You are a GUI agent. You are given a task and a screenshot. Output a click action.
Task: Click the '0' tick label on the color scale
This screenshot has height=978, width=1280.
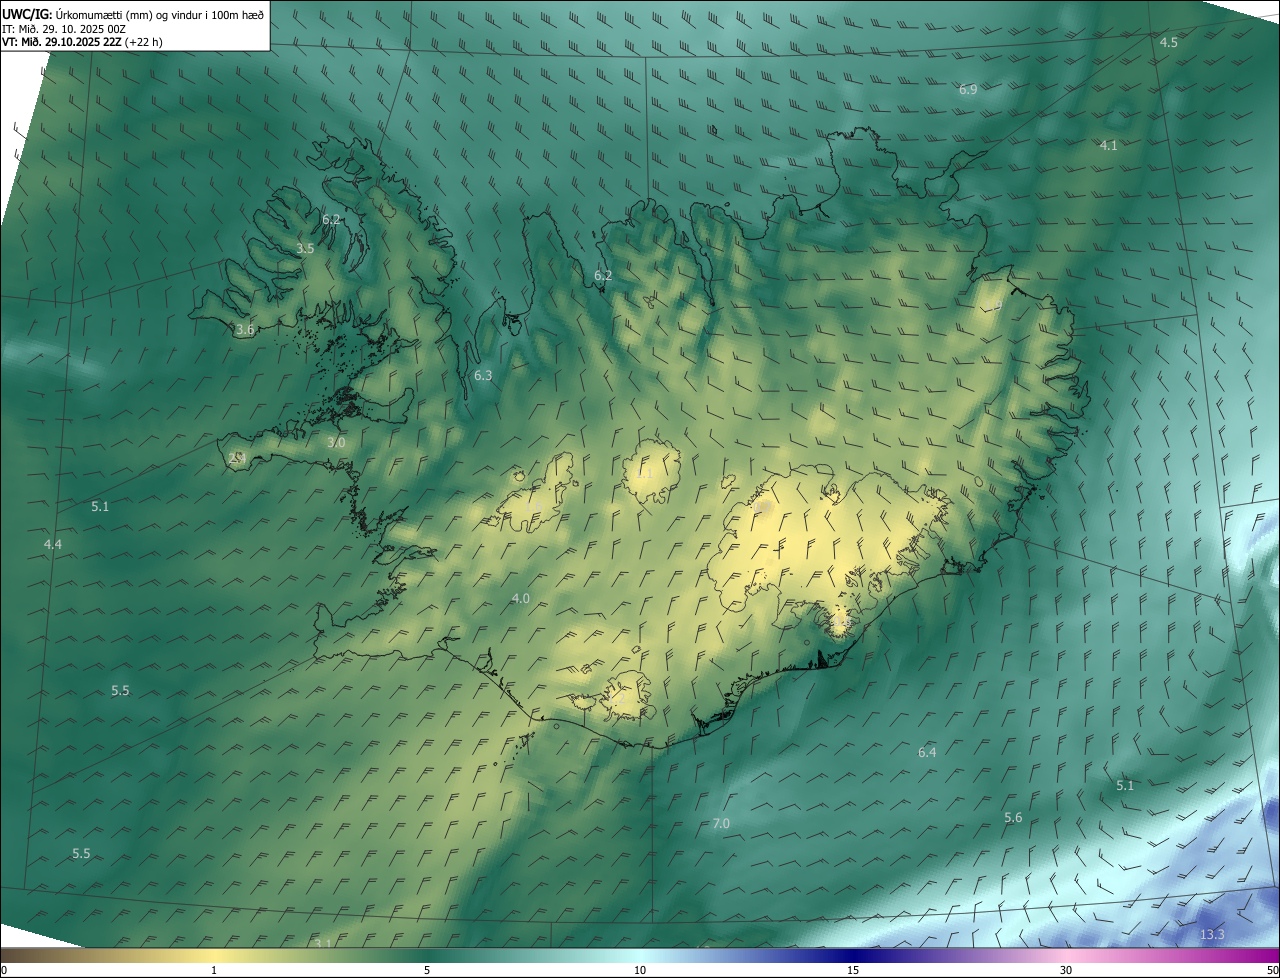[x=3, y=970]
